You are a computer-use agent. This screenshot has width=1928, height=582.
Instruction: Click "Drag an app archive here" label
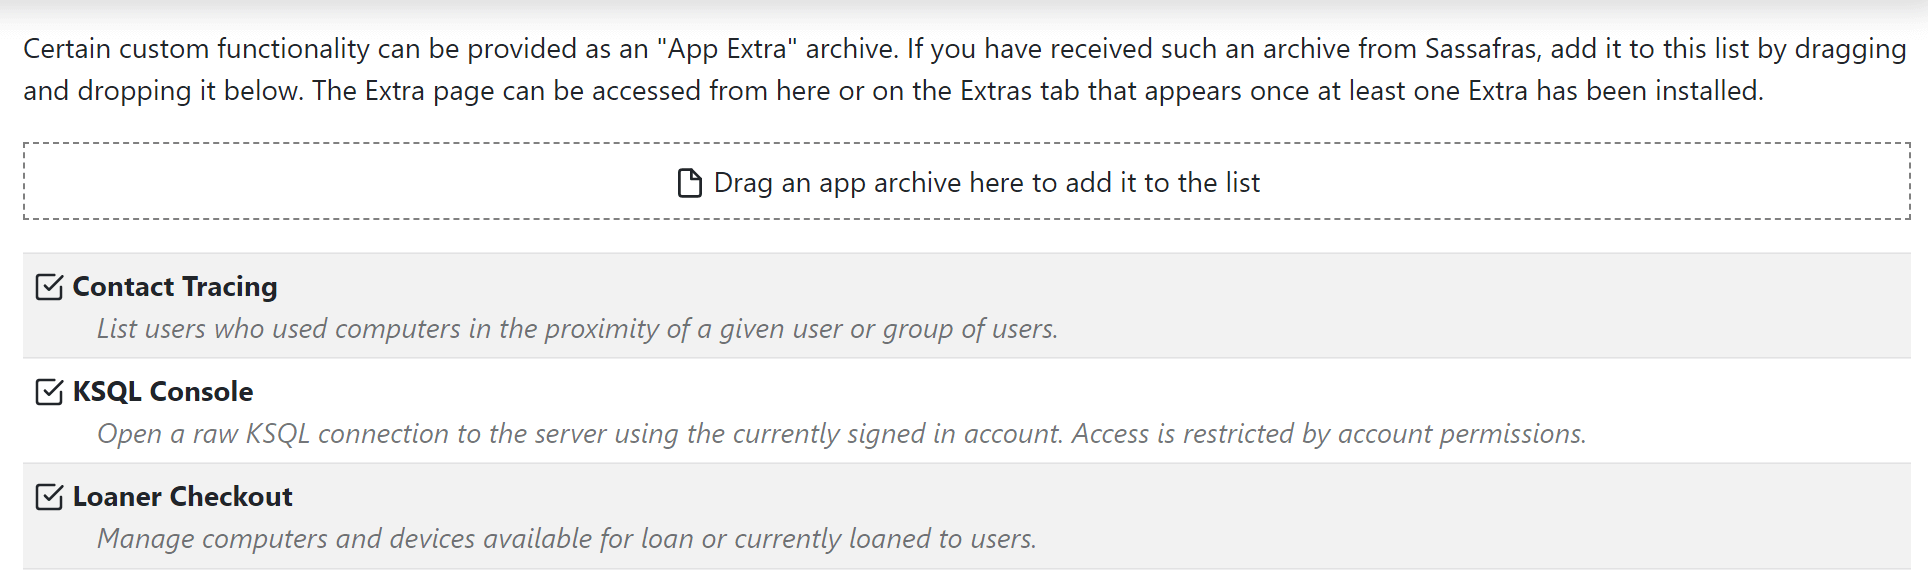pyautogui.click(x=986, y=183)
